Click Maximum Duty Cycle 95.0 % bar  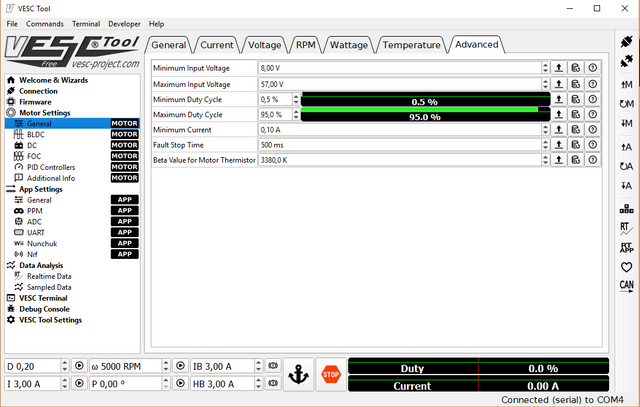coord(425,114)
